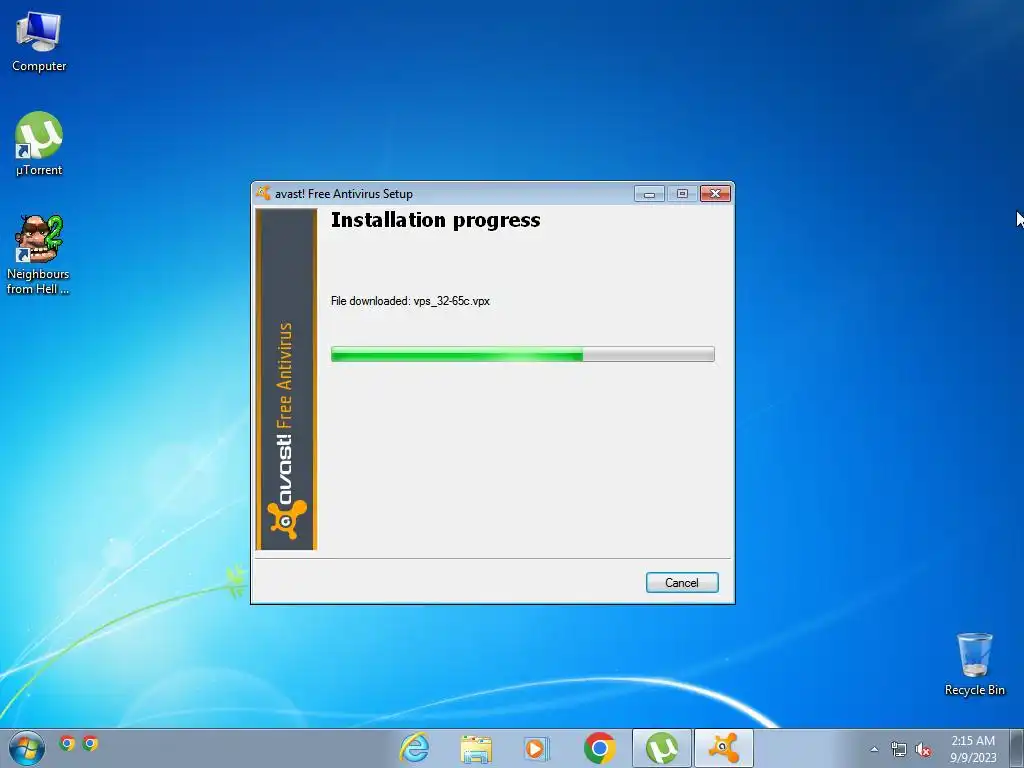Cancel the avast installation
The width and height of the screenshot is (1024, 768).
(x=682, y=583)
